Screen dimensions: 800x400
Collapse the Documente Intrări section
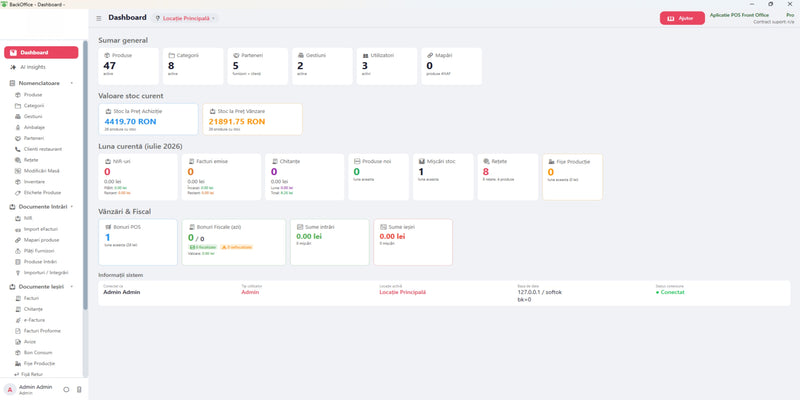pyautogui.click(x=71, y=207)
